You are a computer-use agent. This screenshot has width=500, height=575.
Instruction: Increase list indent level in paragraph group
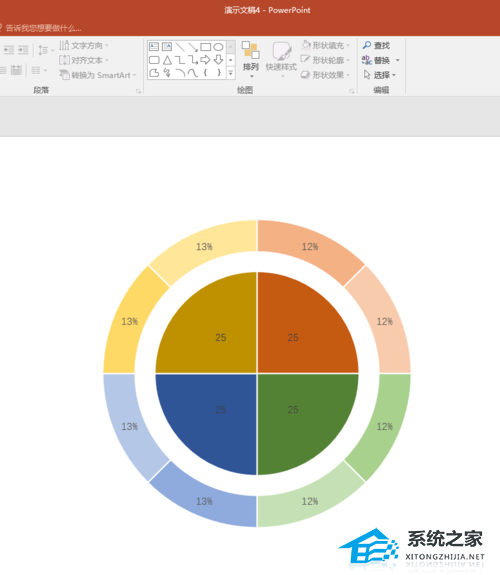coord(23,50)
